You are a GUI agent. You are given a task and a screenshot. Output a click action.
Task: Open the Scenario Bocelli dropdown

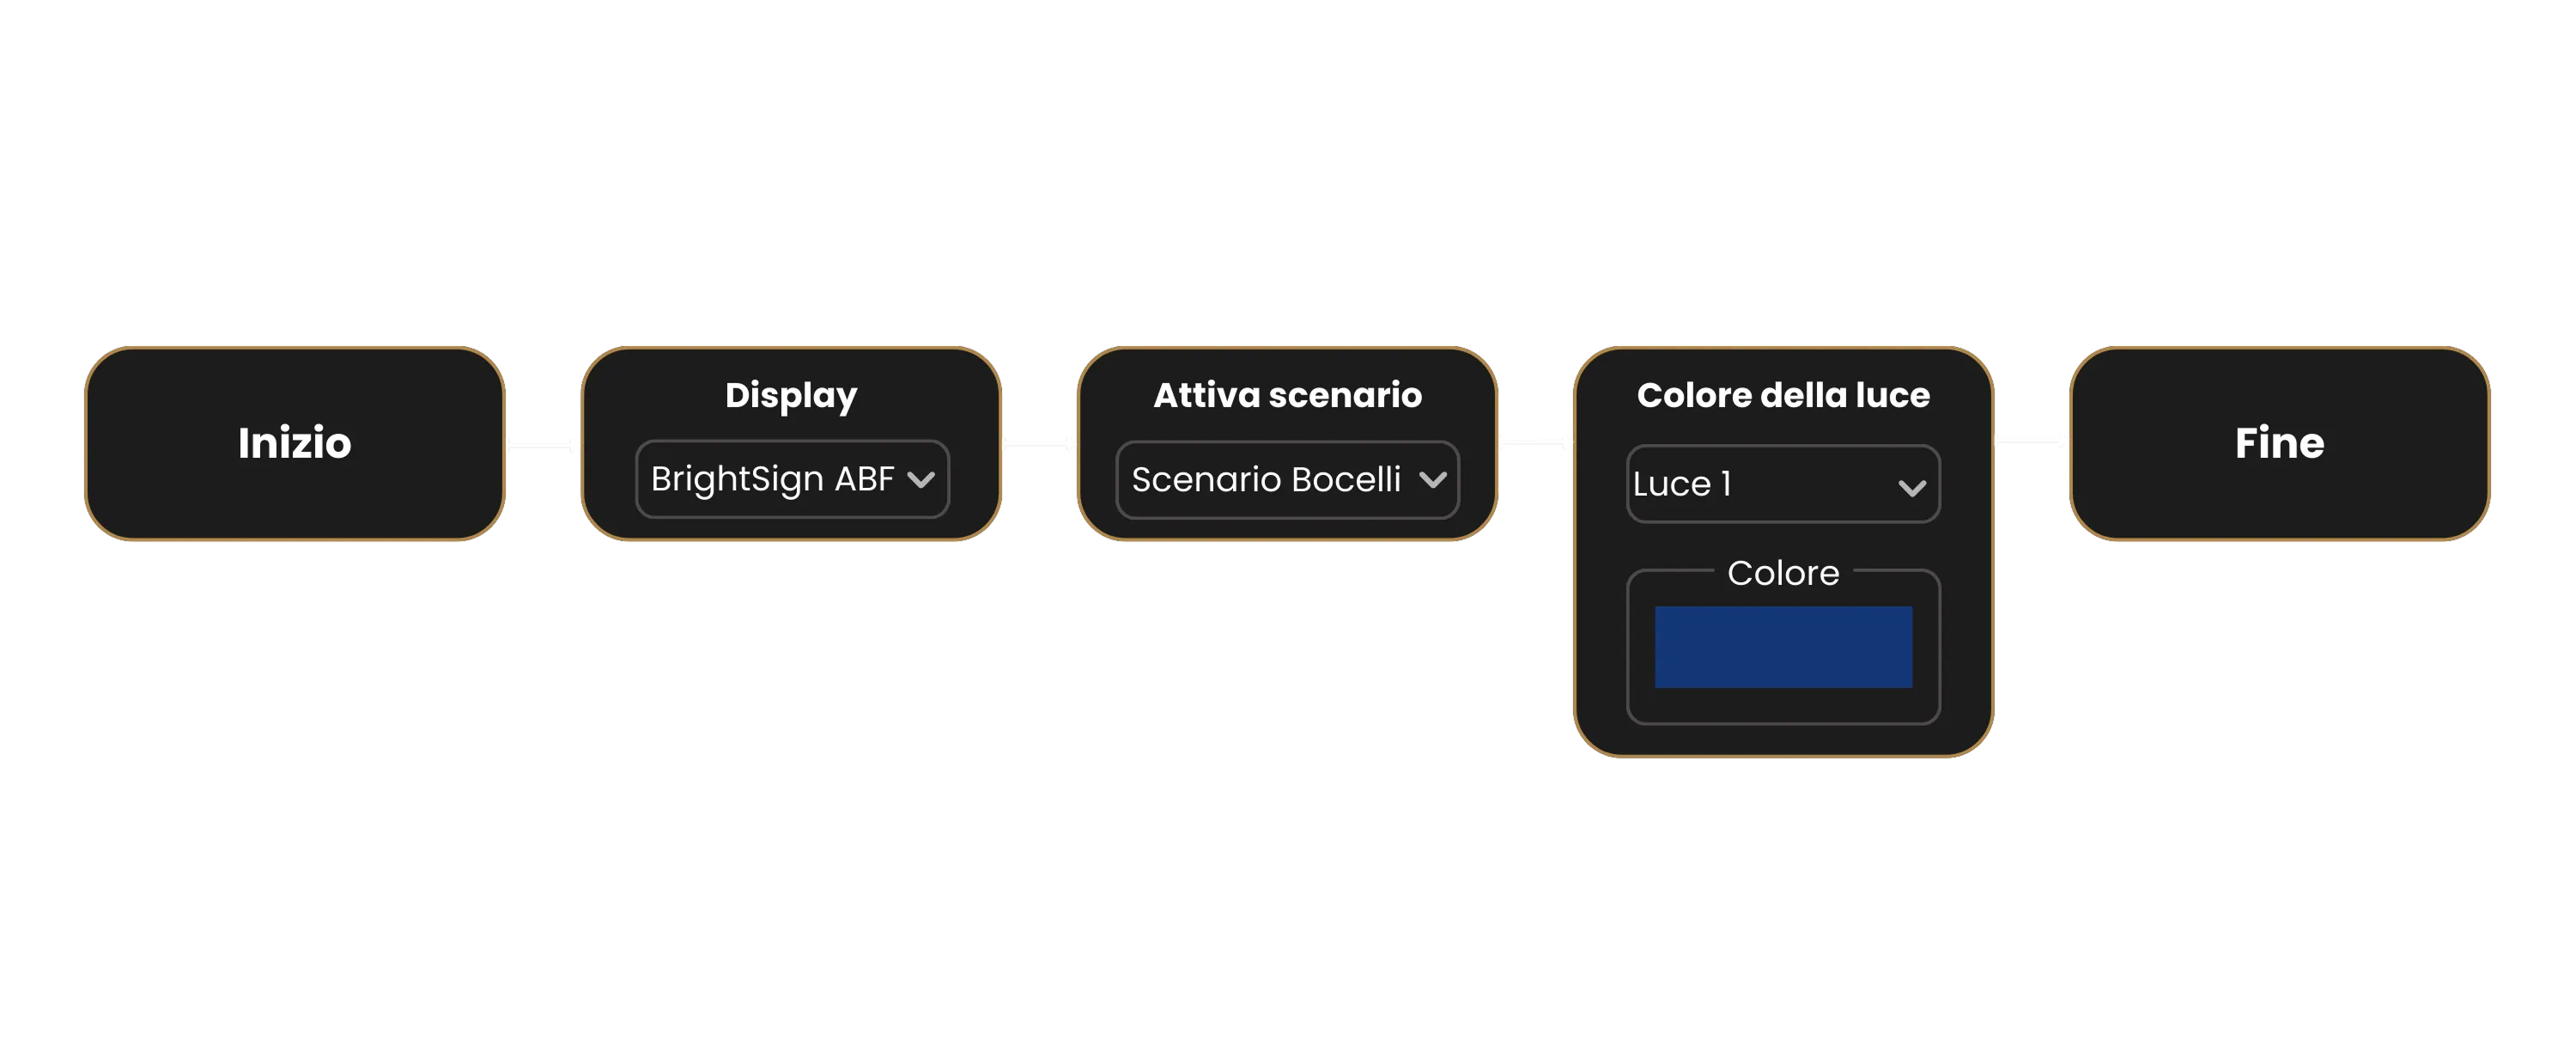click(x=1287, y=480)
